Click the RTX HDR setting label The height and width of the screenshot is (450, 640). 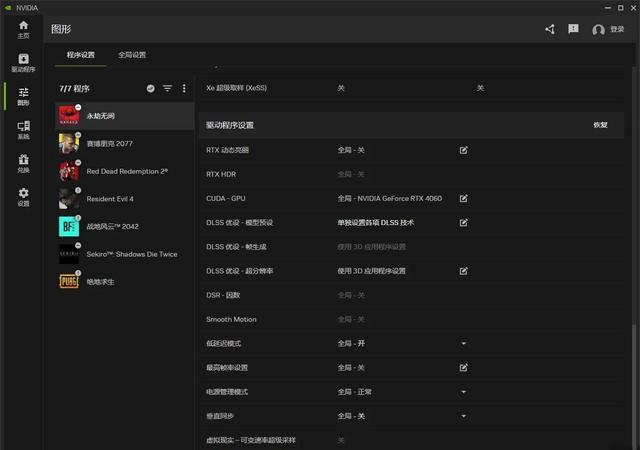click(x=221, y=174)
